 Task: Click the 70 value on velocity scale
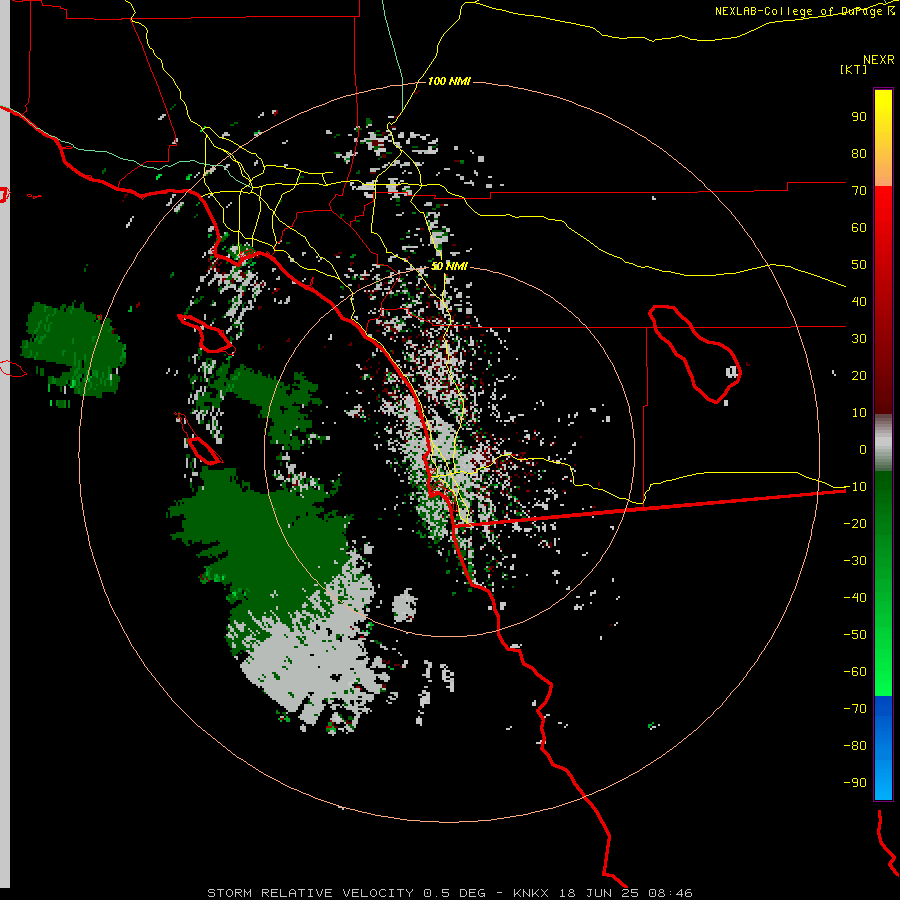click(859, 191)
